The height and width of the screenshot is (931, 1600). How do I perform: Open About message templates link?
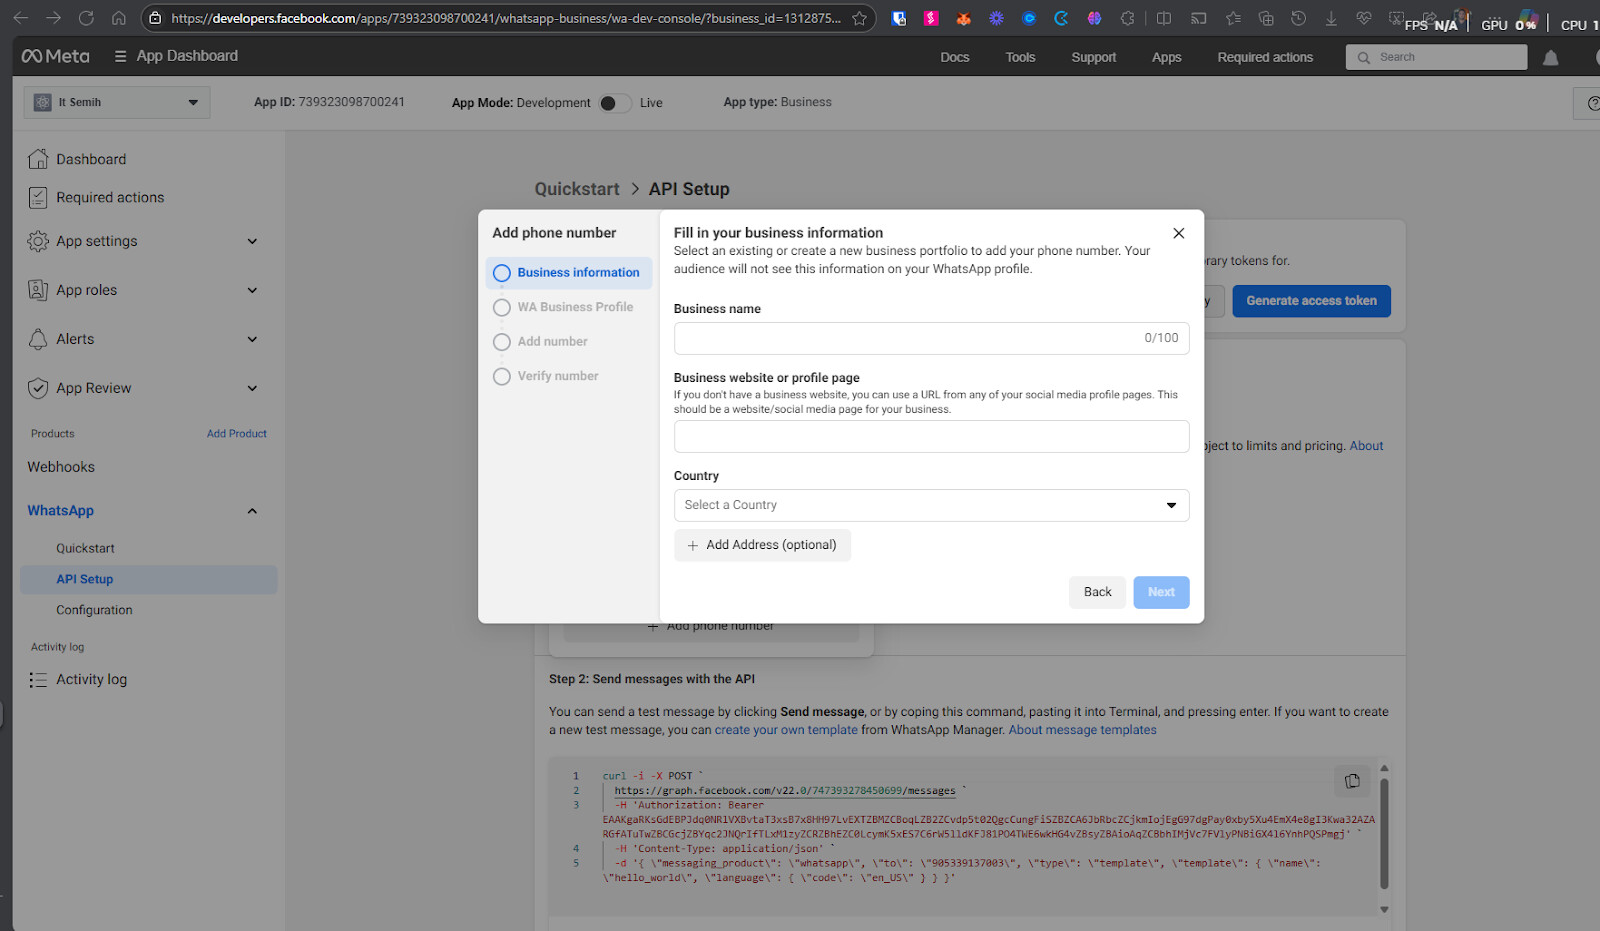pyautogui.click(x=1082, y=730)
